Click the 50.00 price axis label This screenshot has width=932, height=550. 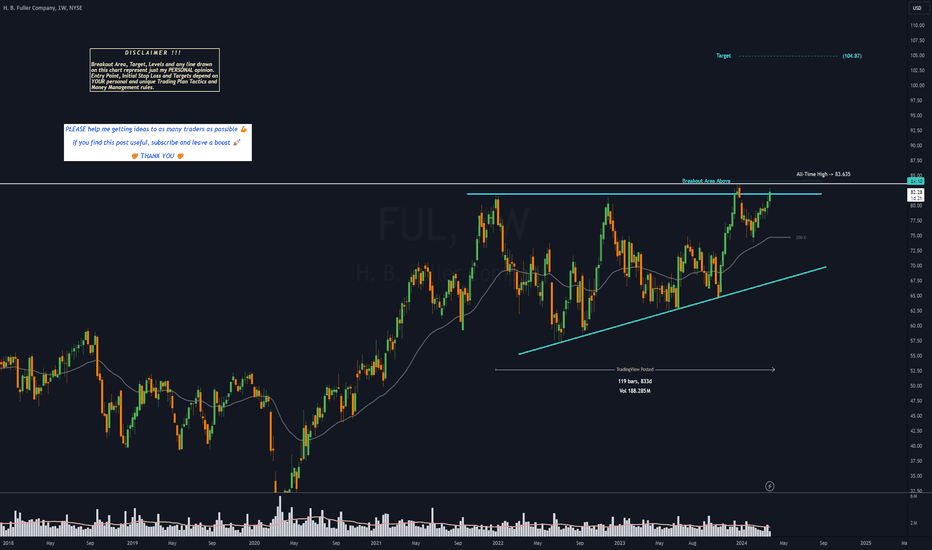click(917, 386)
